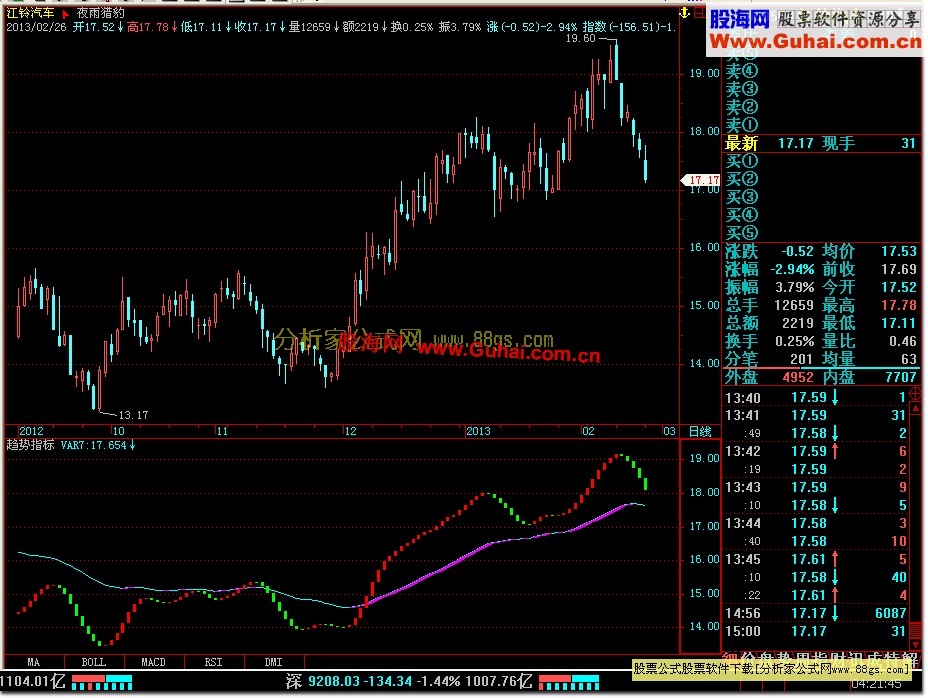Click the 总手 12659 value
928x698 pixels.
pyautogui.click(x=794, y=305)
